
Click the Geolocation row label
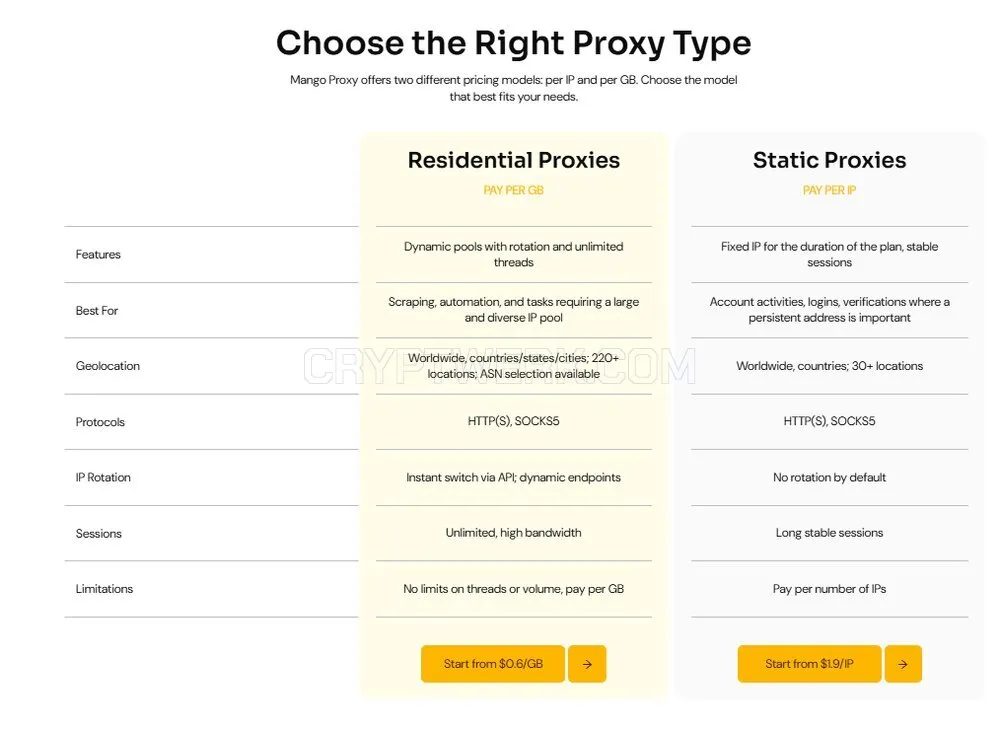click(107, 366)
